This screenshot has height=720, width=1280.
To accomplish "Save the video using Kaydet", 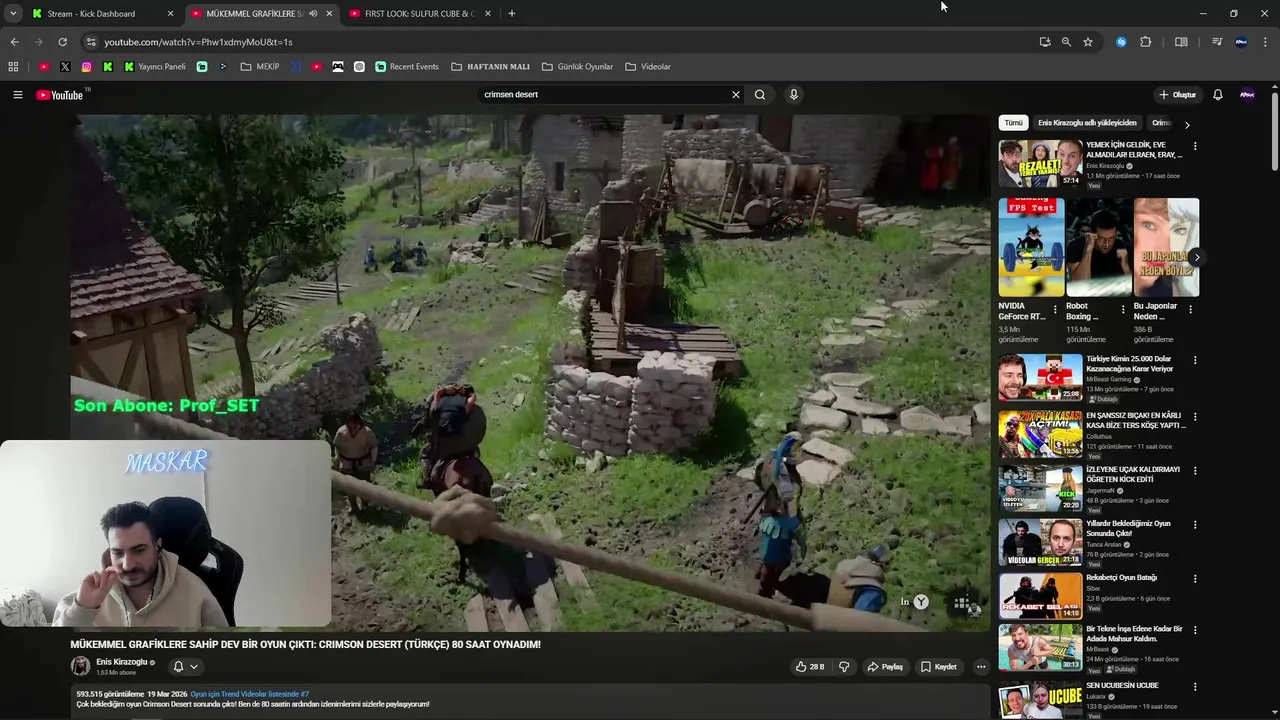I will point(939,667).
